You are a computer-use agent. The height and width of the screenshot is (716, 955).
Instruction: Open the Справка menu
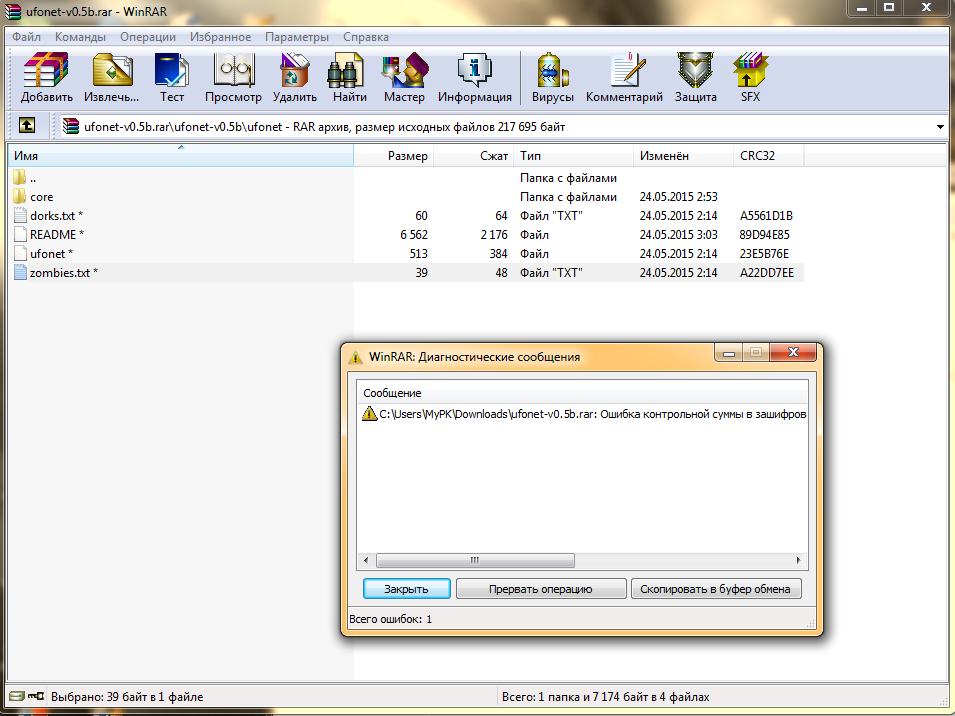[x=365, y=37]
